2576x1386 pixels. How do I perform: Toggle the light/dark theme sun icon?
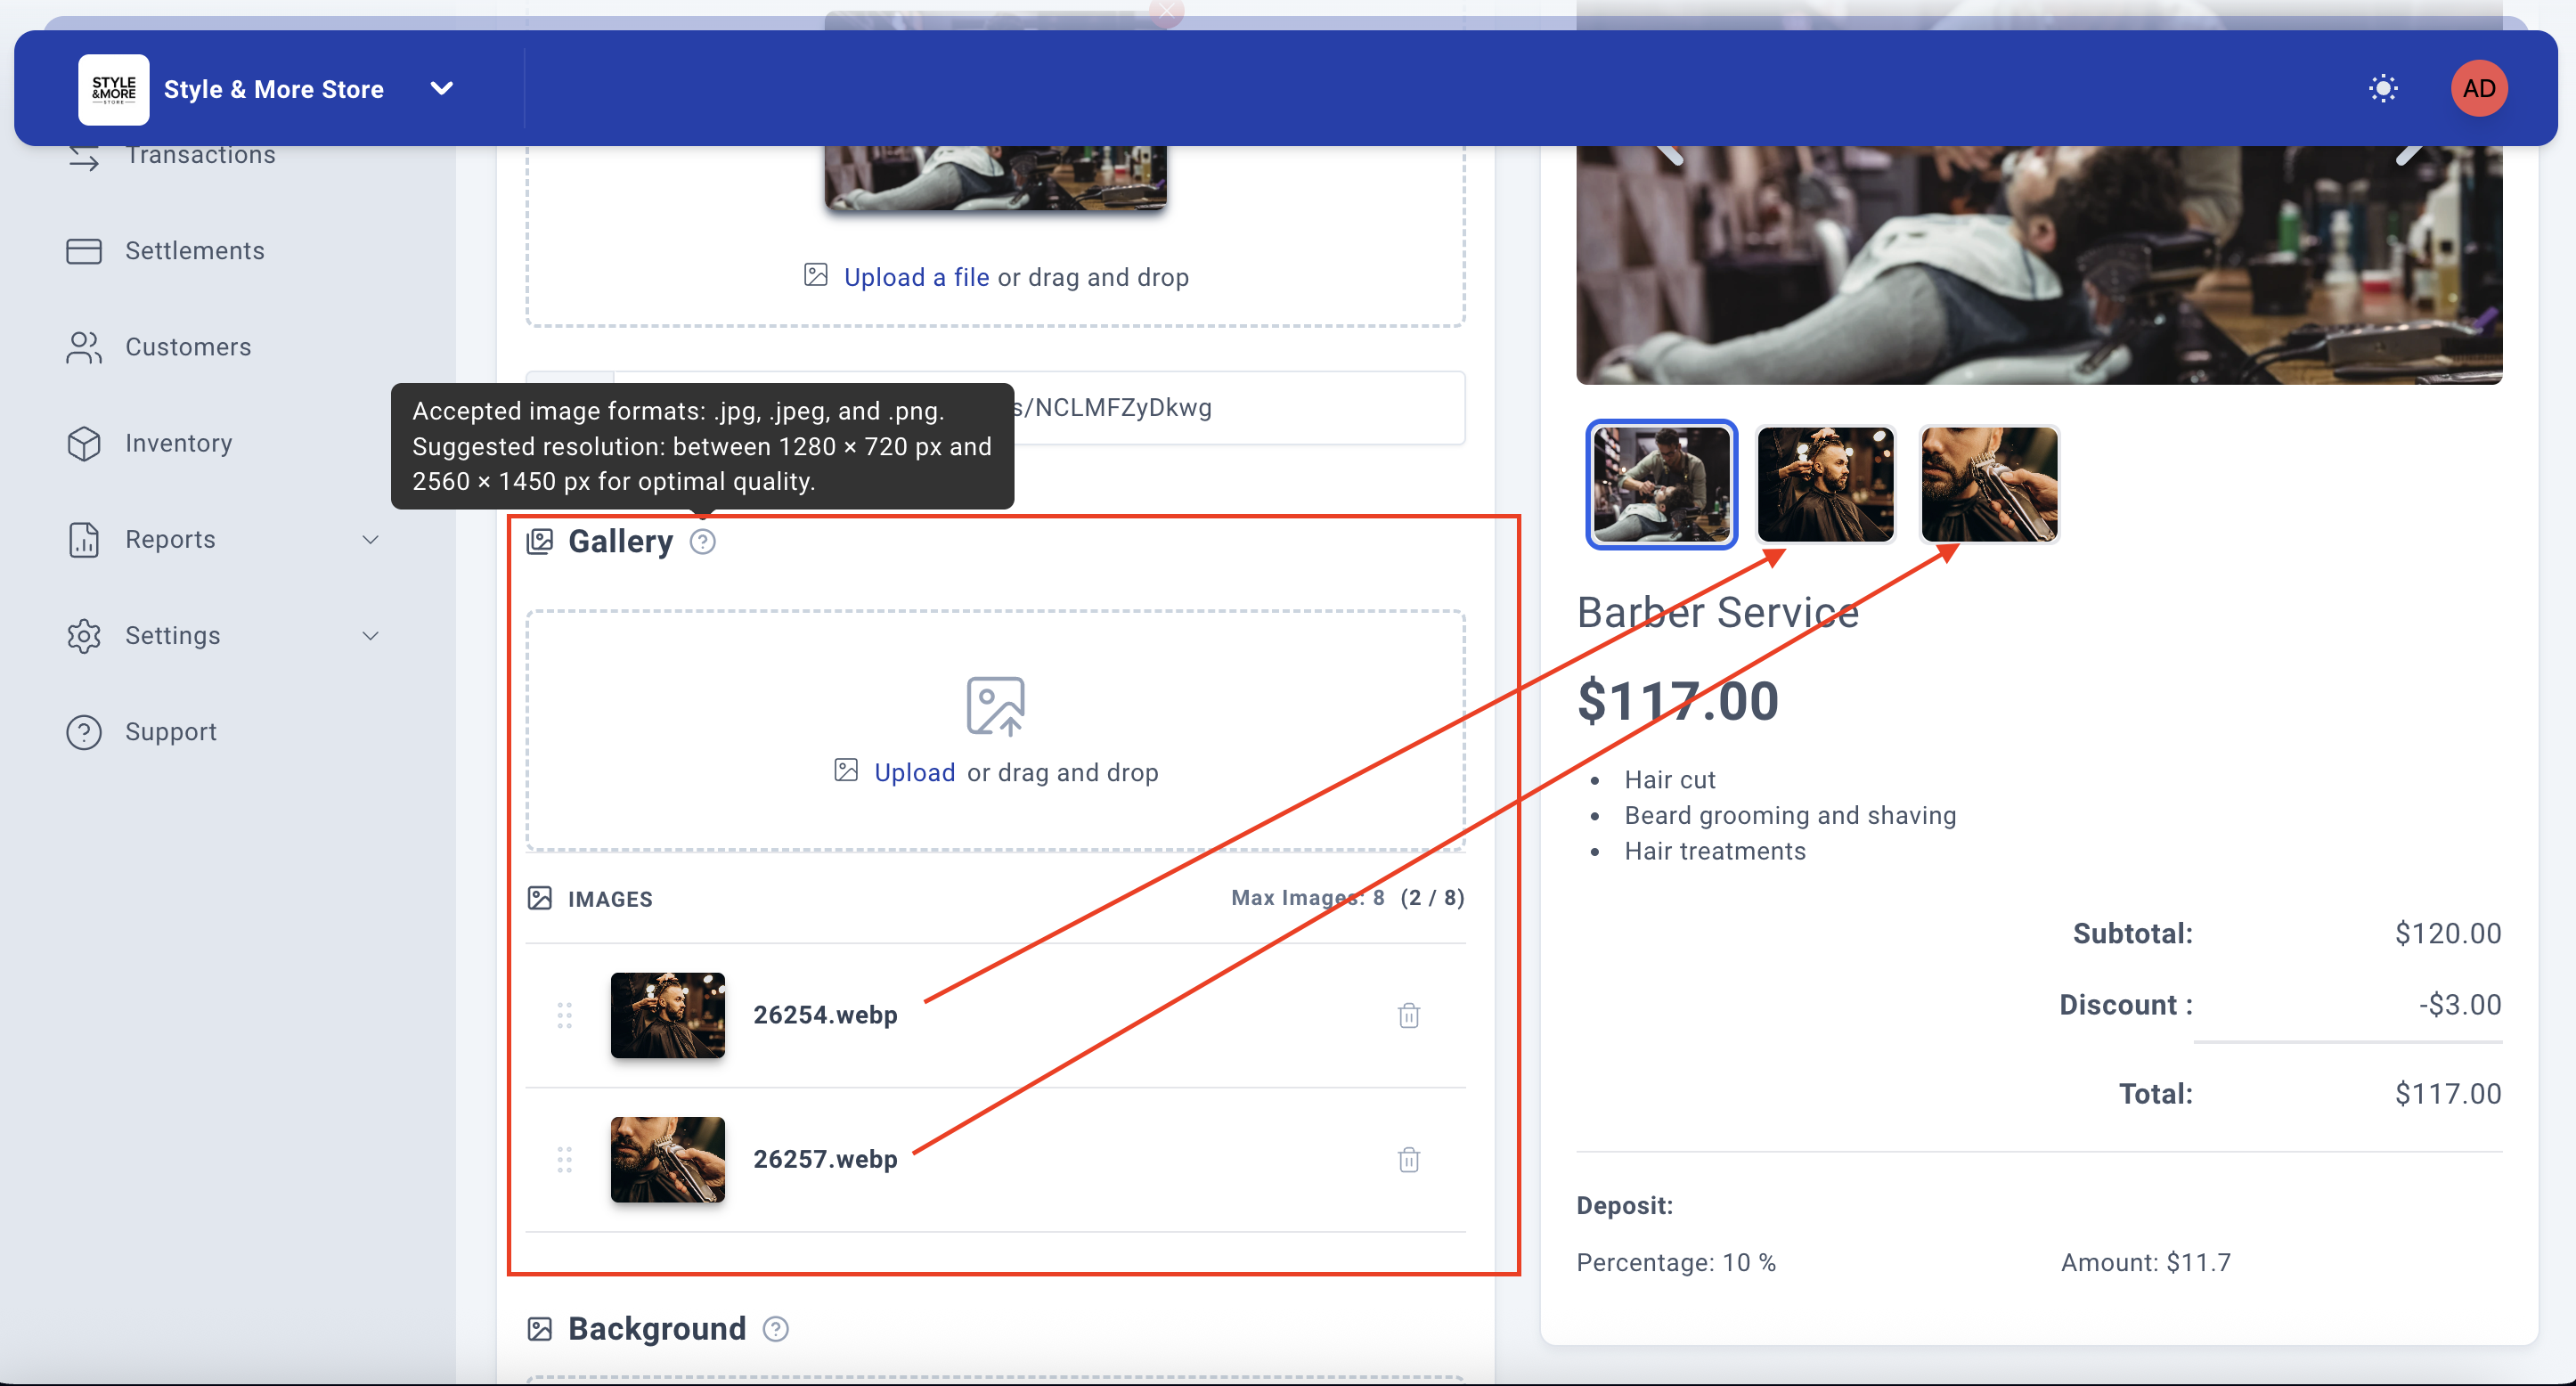[2383, 88]
